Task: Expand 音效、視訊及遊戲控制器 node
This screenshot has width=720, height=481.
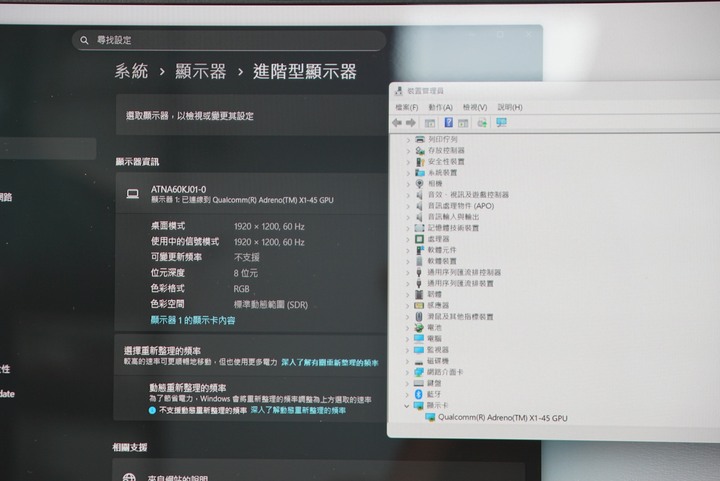Action: click(408, 195)
